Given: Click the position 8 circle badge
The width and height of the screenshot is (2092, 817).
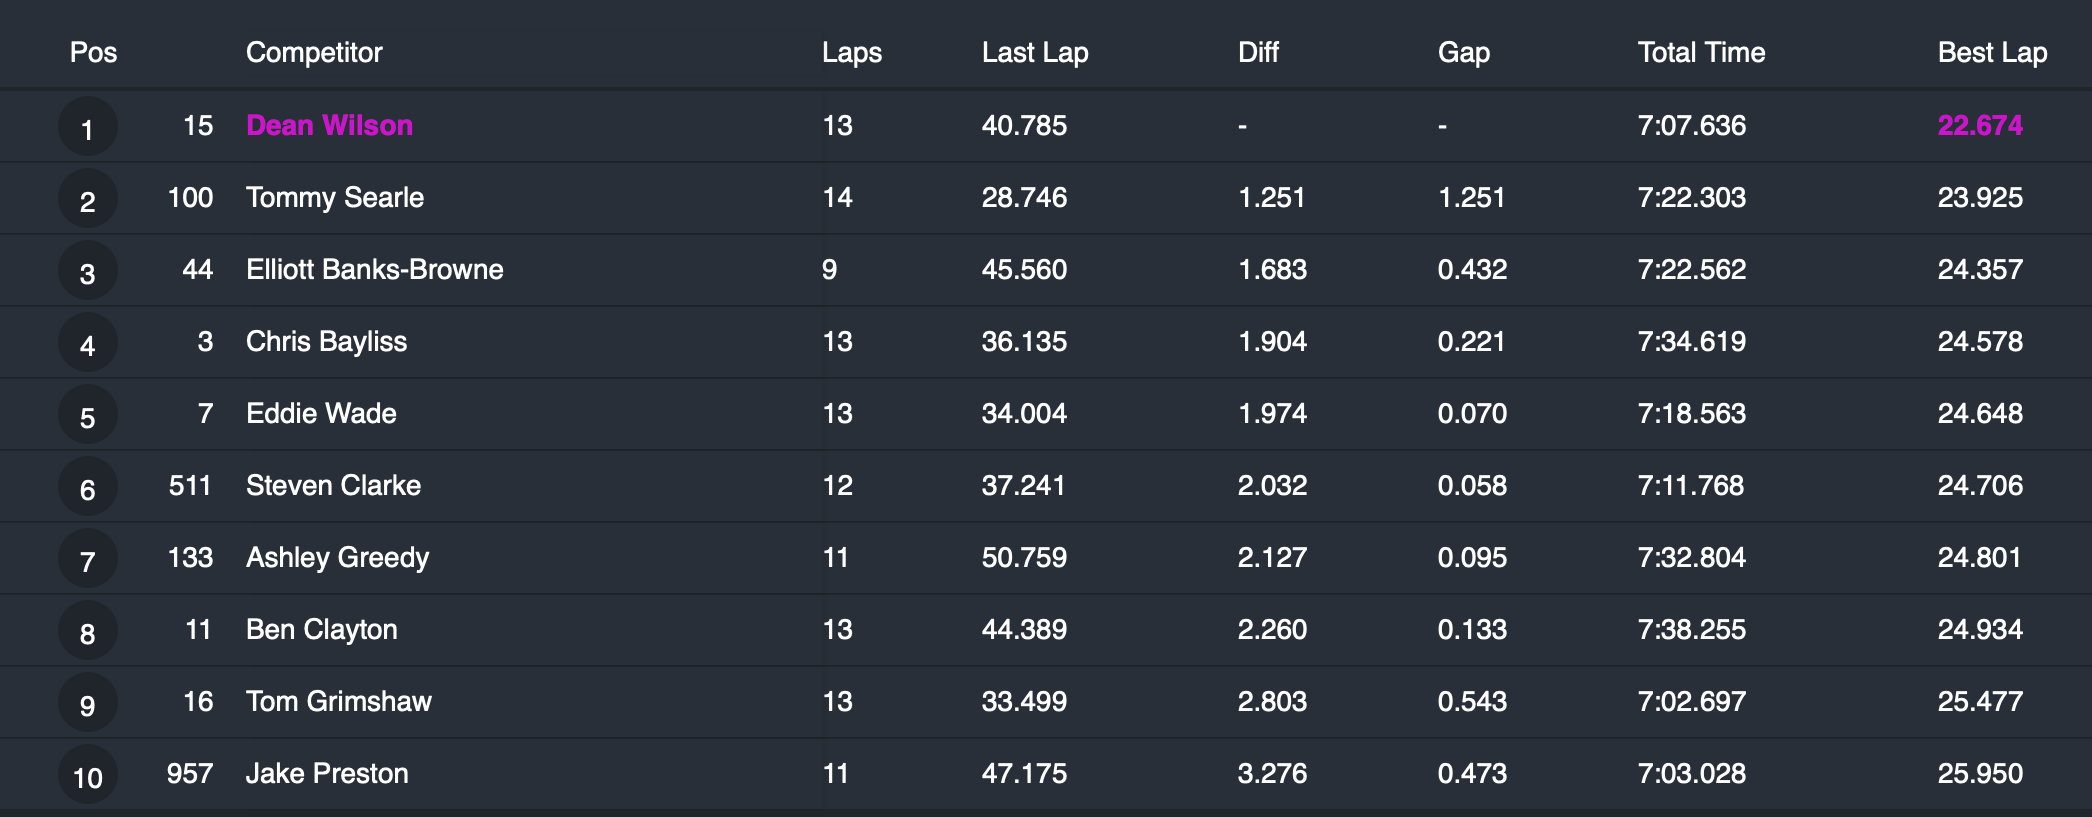Looking at the screenshot, I should [x=88, y=631].
